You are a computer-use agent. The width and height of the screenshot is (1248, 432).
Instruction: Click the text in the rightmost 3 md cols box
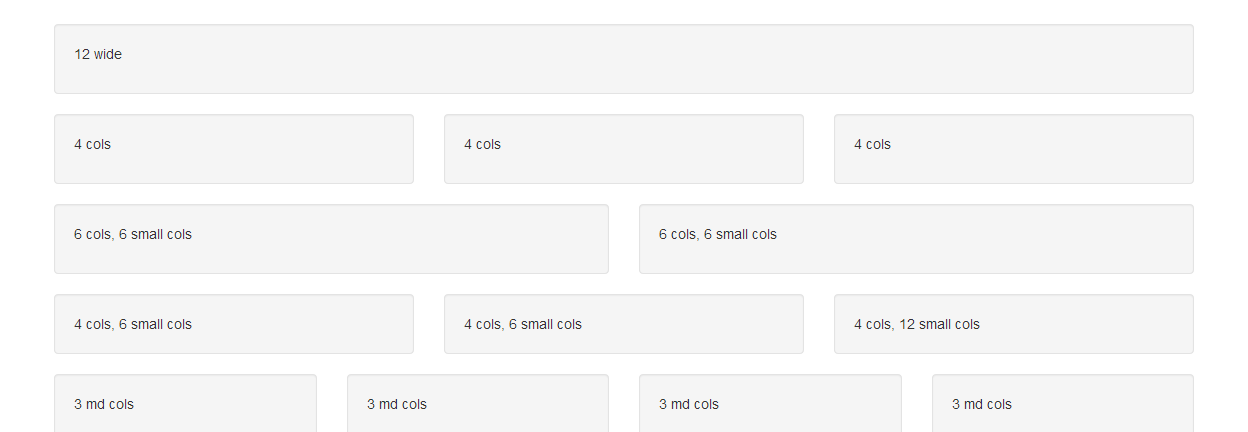[982, 404]
